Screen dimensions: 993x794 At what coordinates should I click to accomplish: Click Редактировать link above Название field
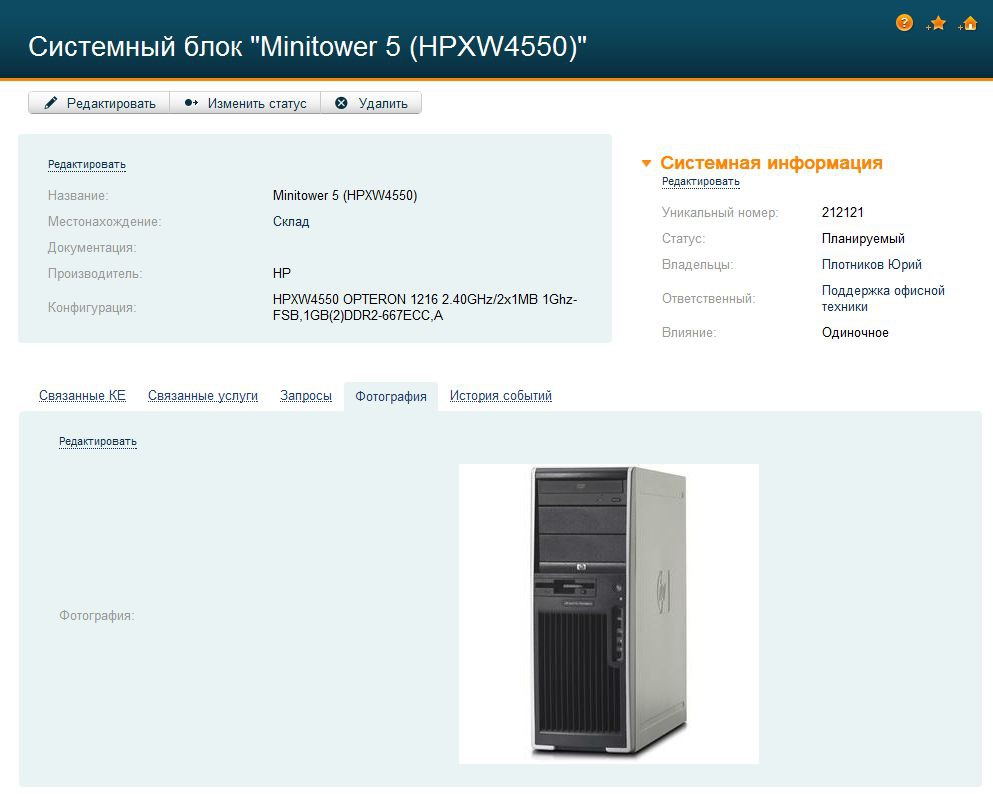87,164
